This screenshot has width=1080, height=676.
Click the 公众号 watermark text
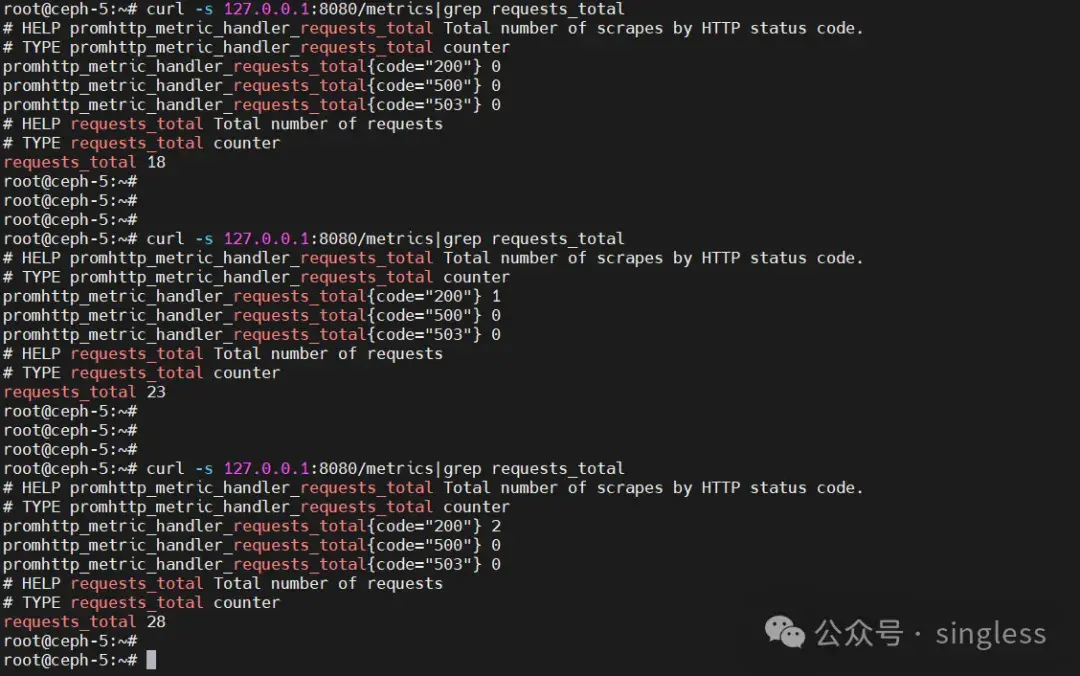tap(858, 633)
